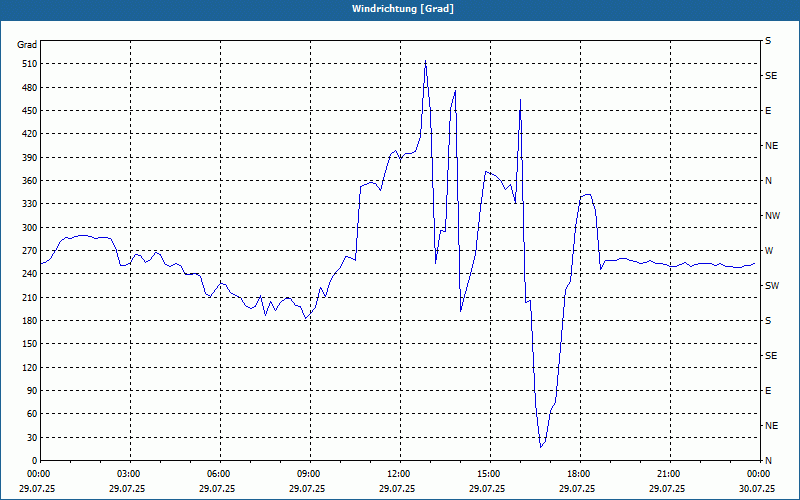Click the "W" compass label
The width and height of the screenshot is (800, 500).
[x=769, y=251]
